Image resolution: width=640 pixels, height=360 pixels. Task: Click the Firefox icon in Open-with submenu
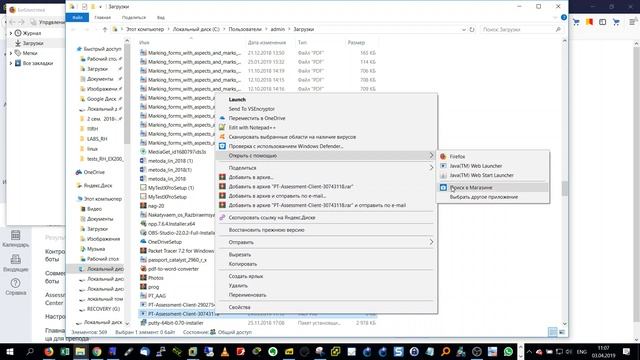click(443, 156)
